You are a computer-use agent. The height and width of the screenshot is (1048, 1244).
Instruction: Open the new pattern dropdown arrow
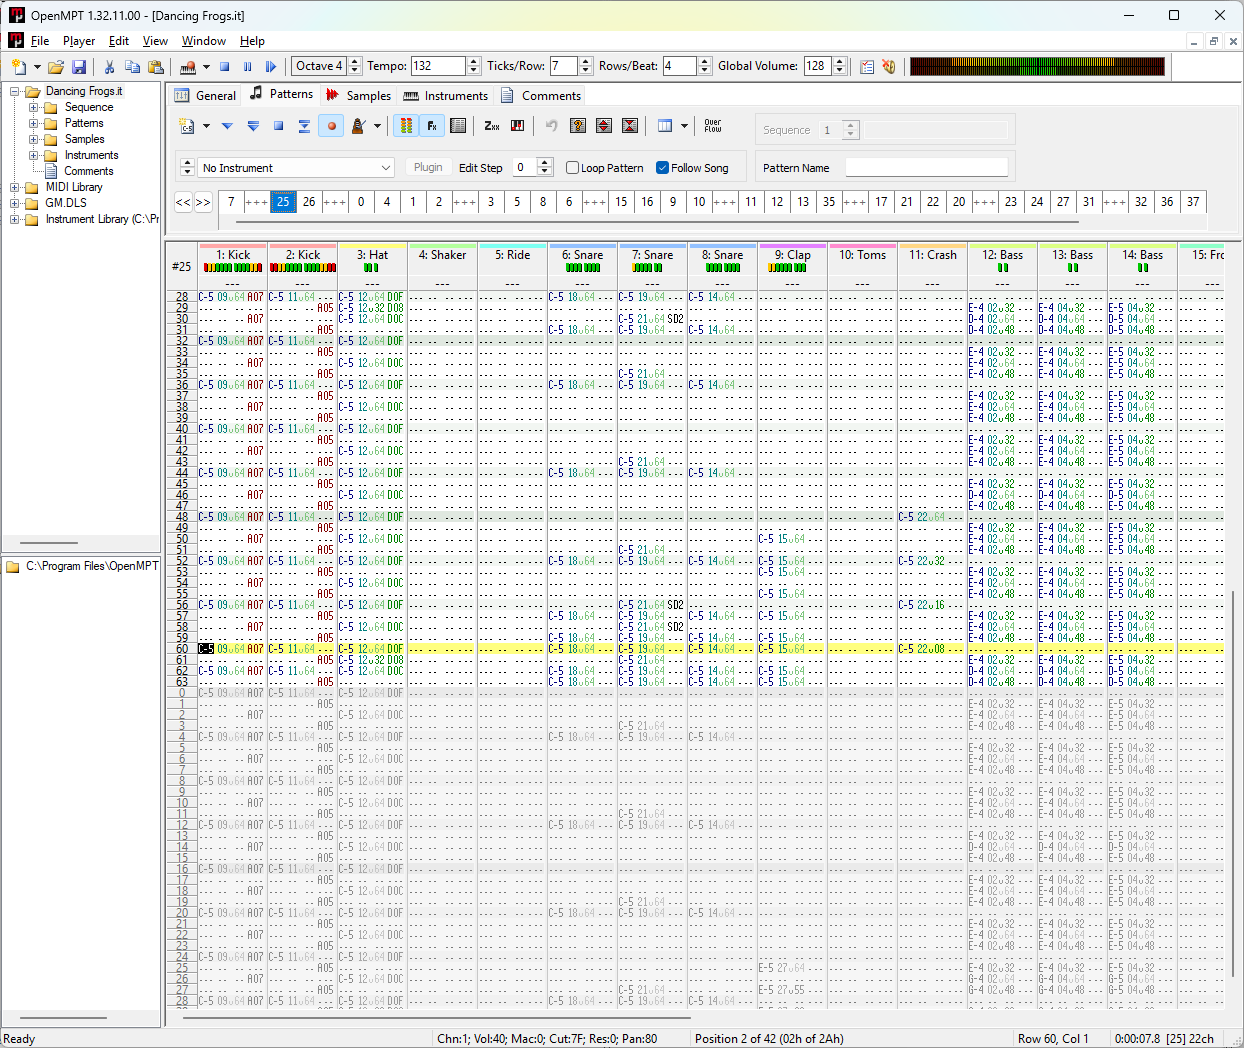pyautogui.click(x=206, y=126)
